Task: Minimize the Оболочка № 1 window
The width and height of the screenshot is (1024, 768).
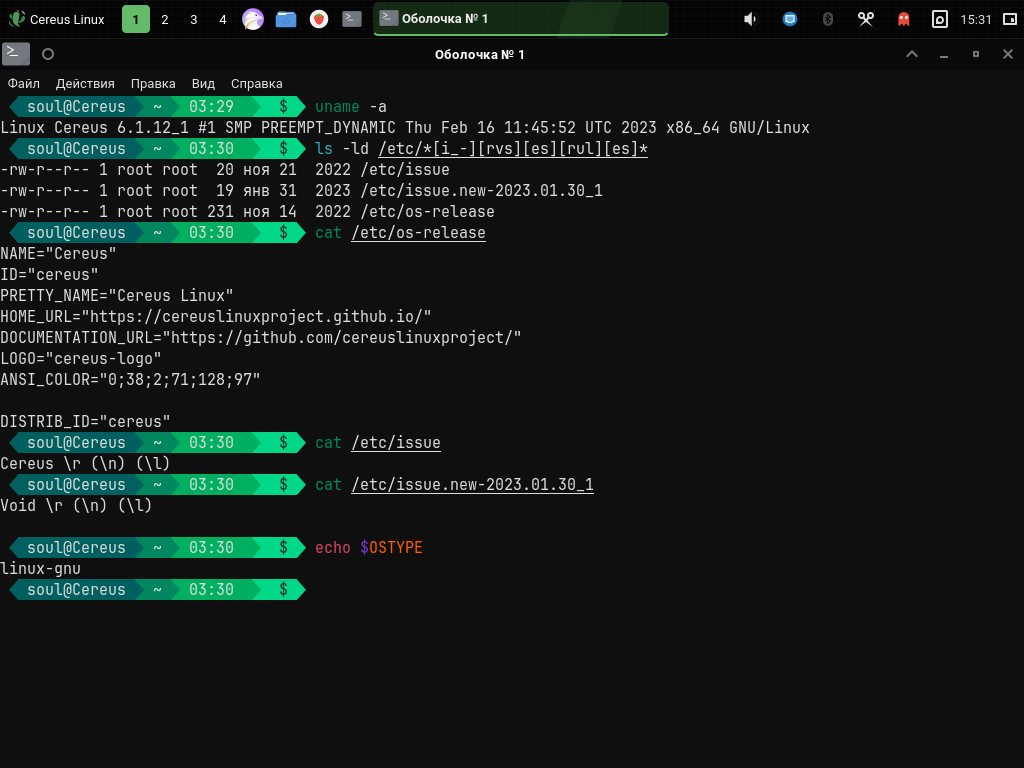Action: pyautogui.click(x=944, y=56)
